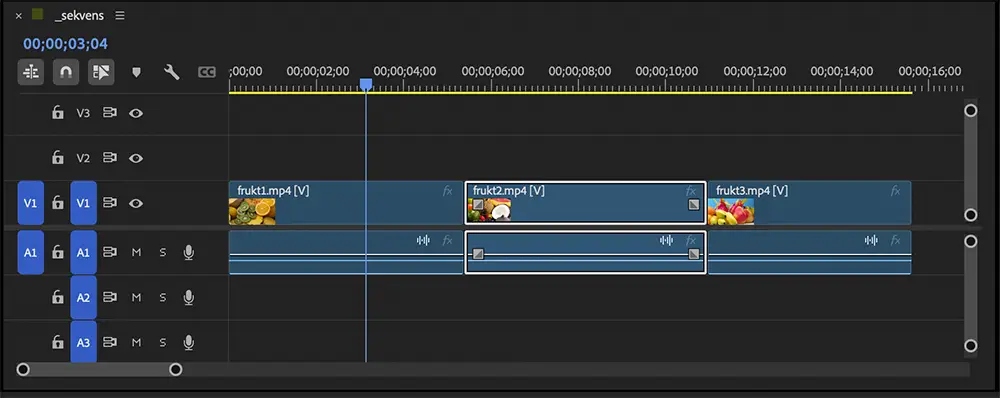Toggle sync lock for V3

(110, 113)
